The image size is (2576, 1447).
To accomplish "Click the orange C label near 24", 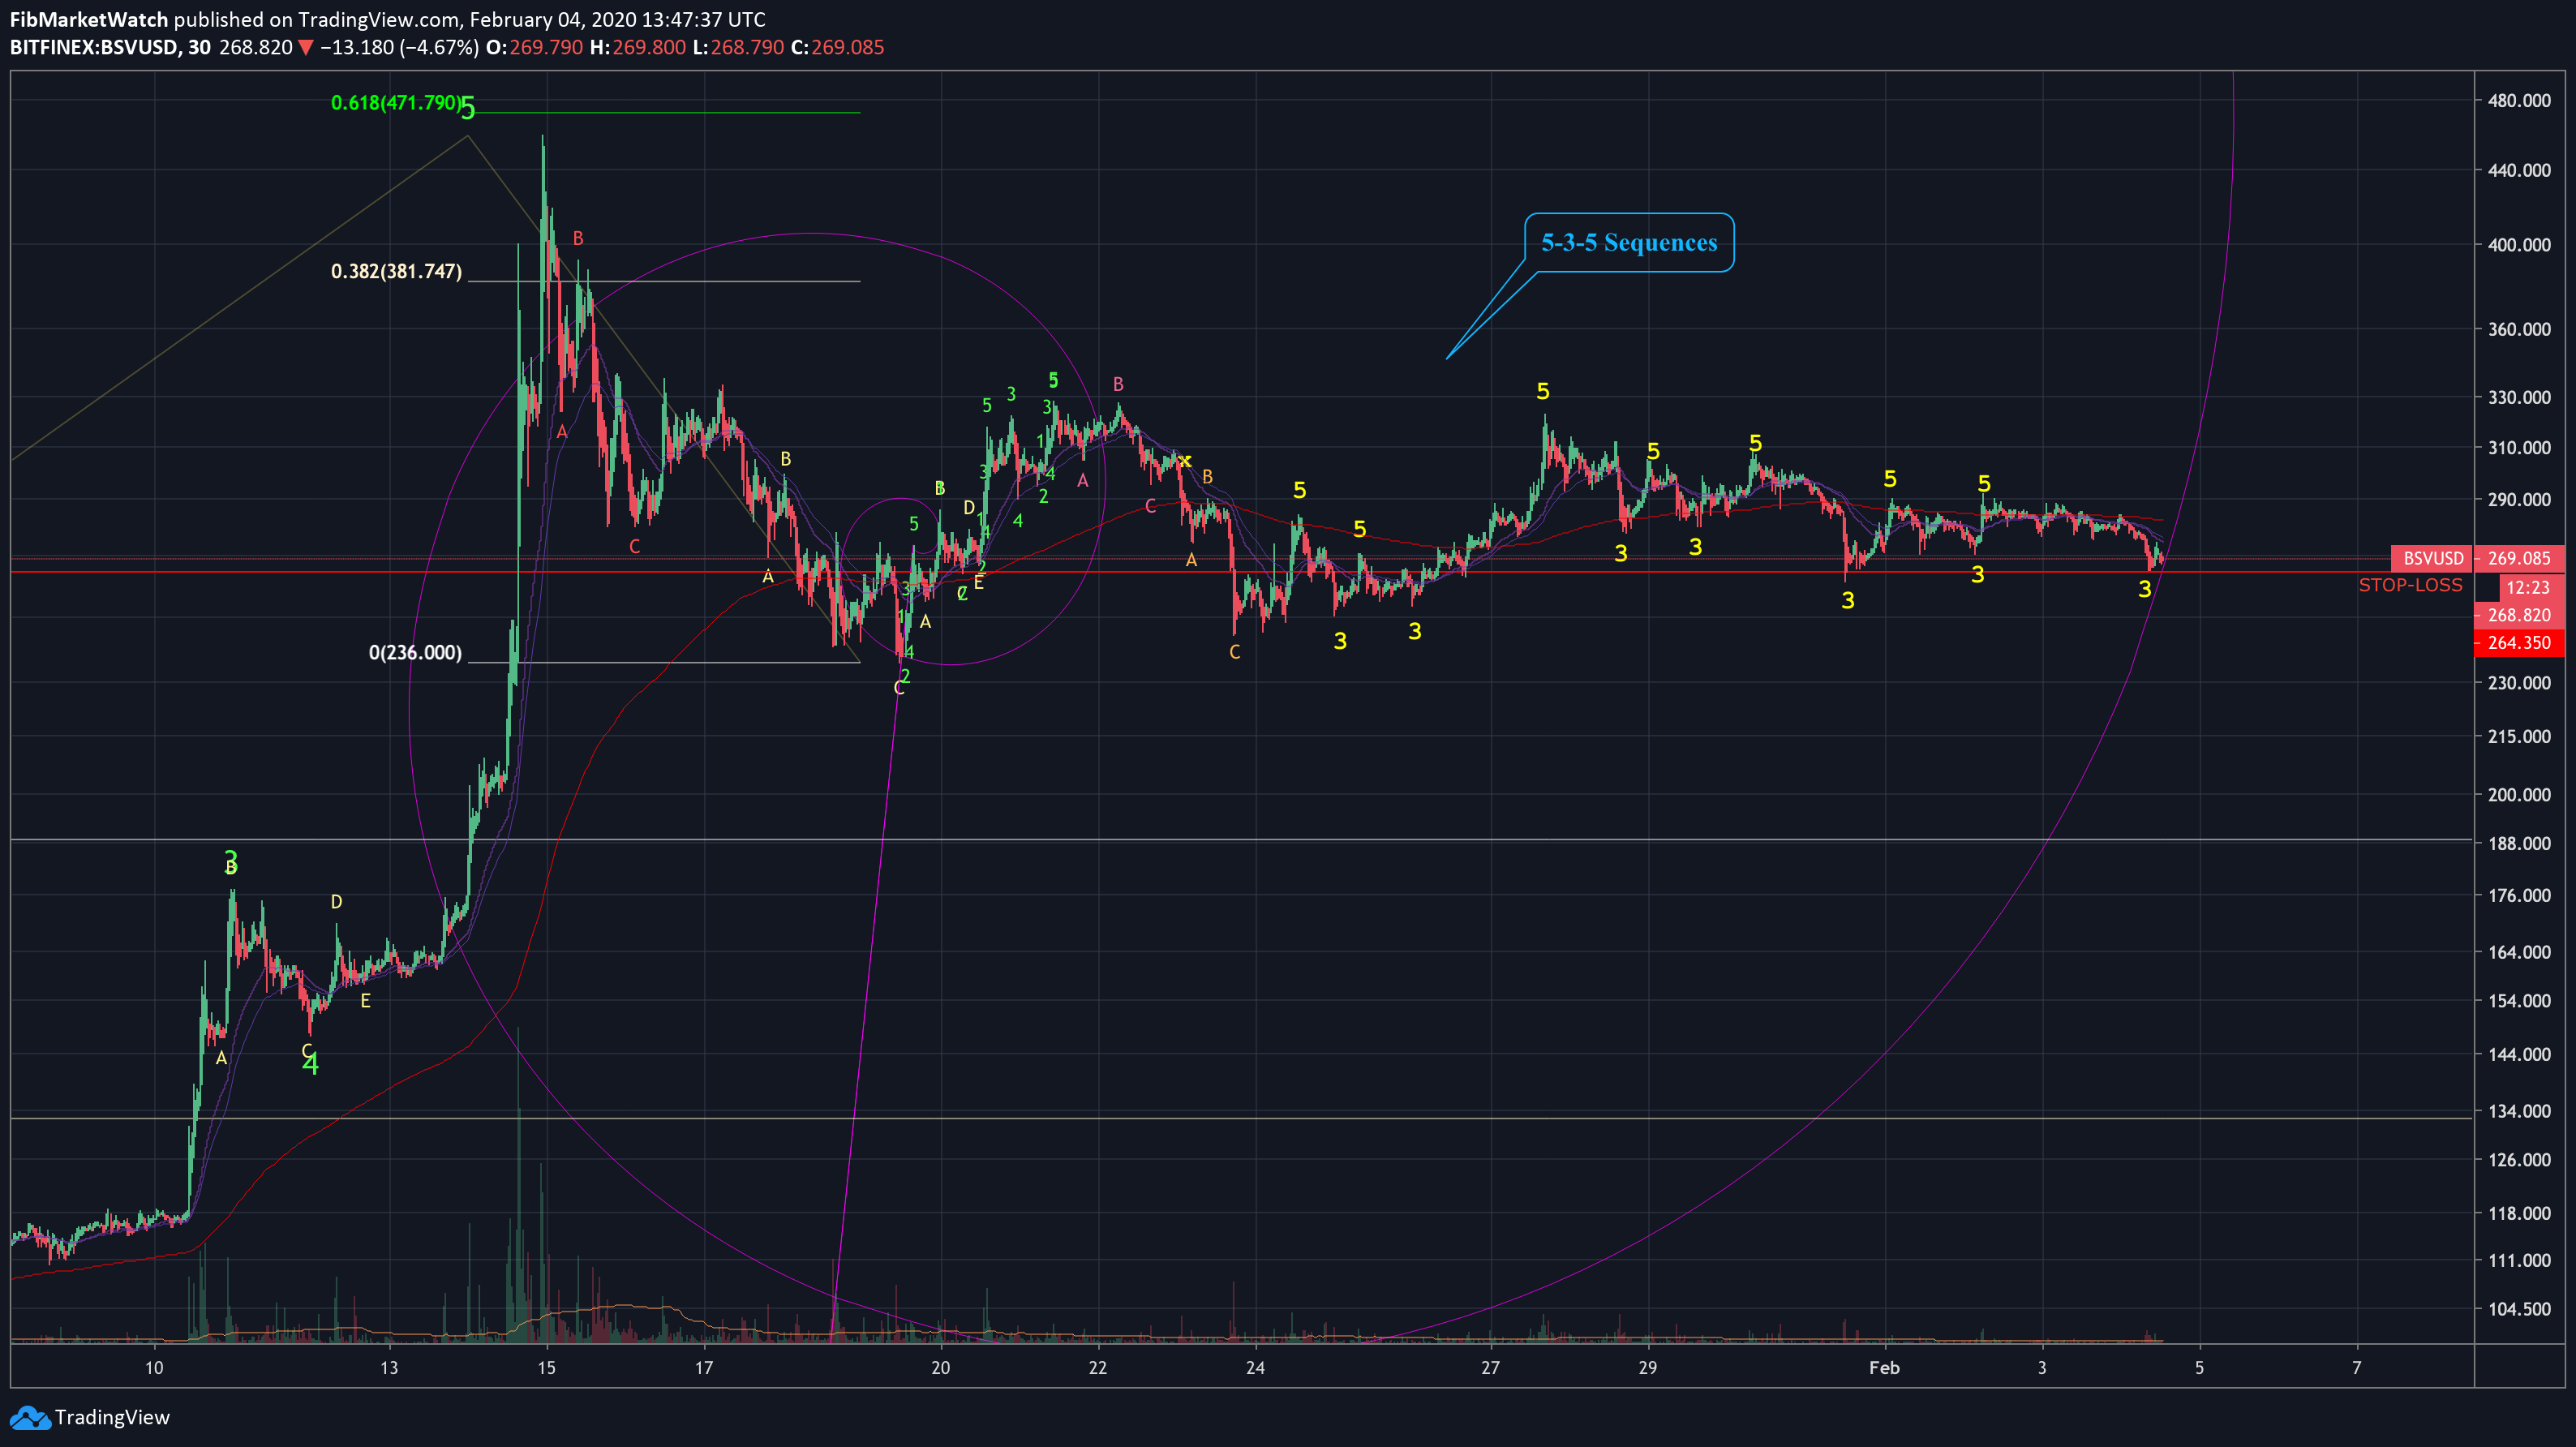I will [1234, 652].
